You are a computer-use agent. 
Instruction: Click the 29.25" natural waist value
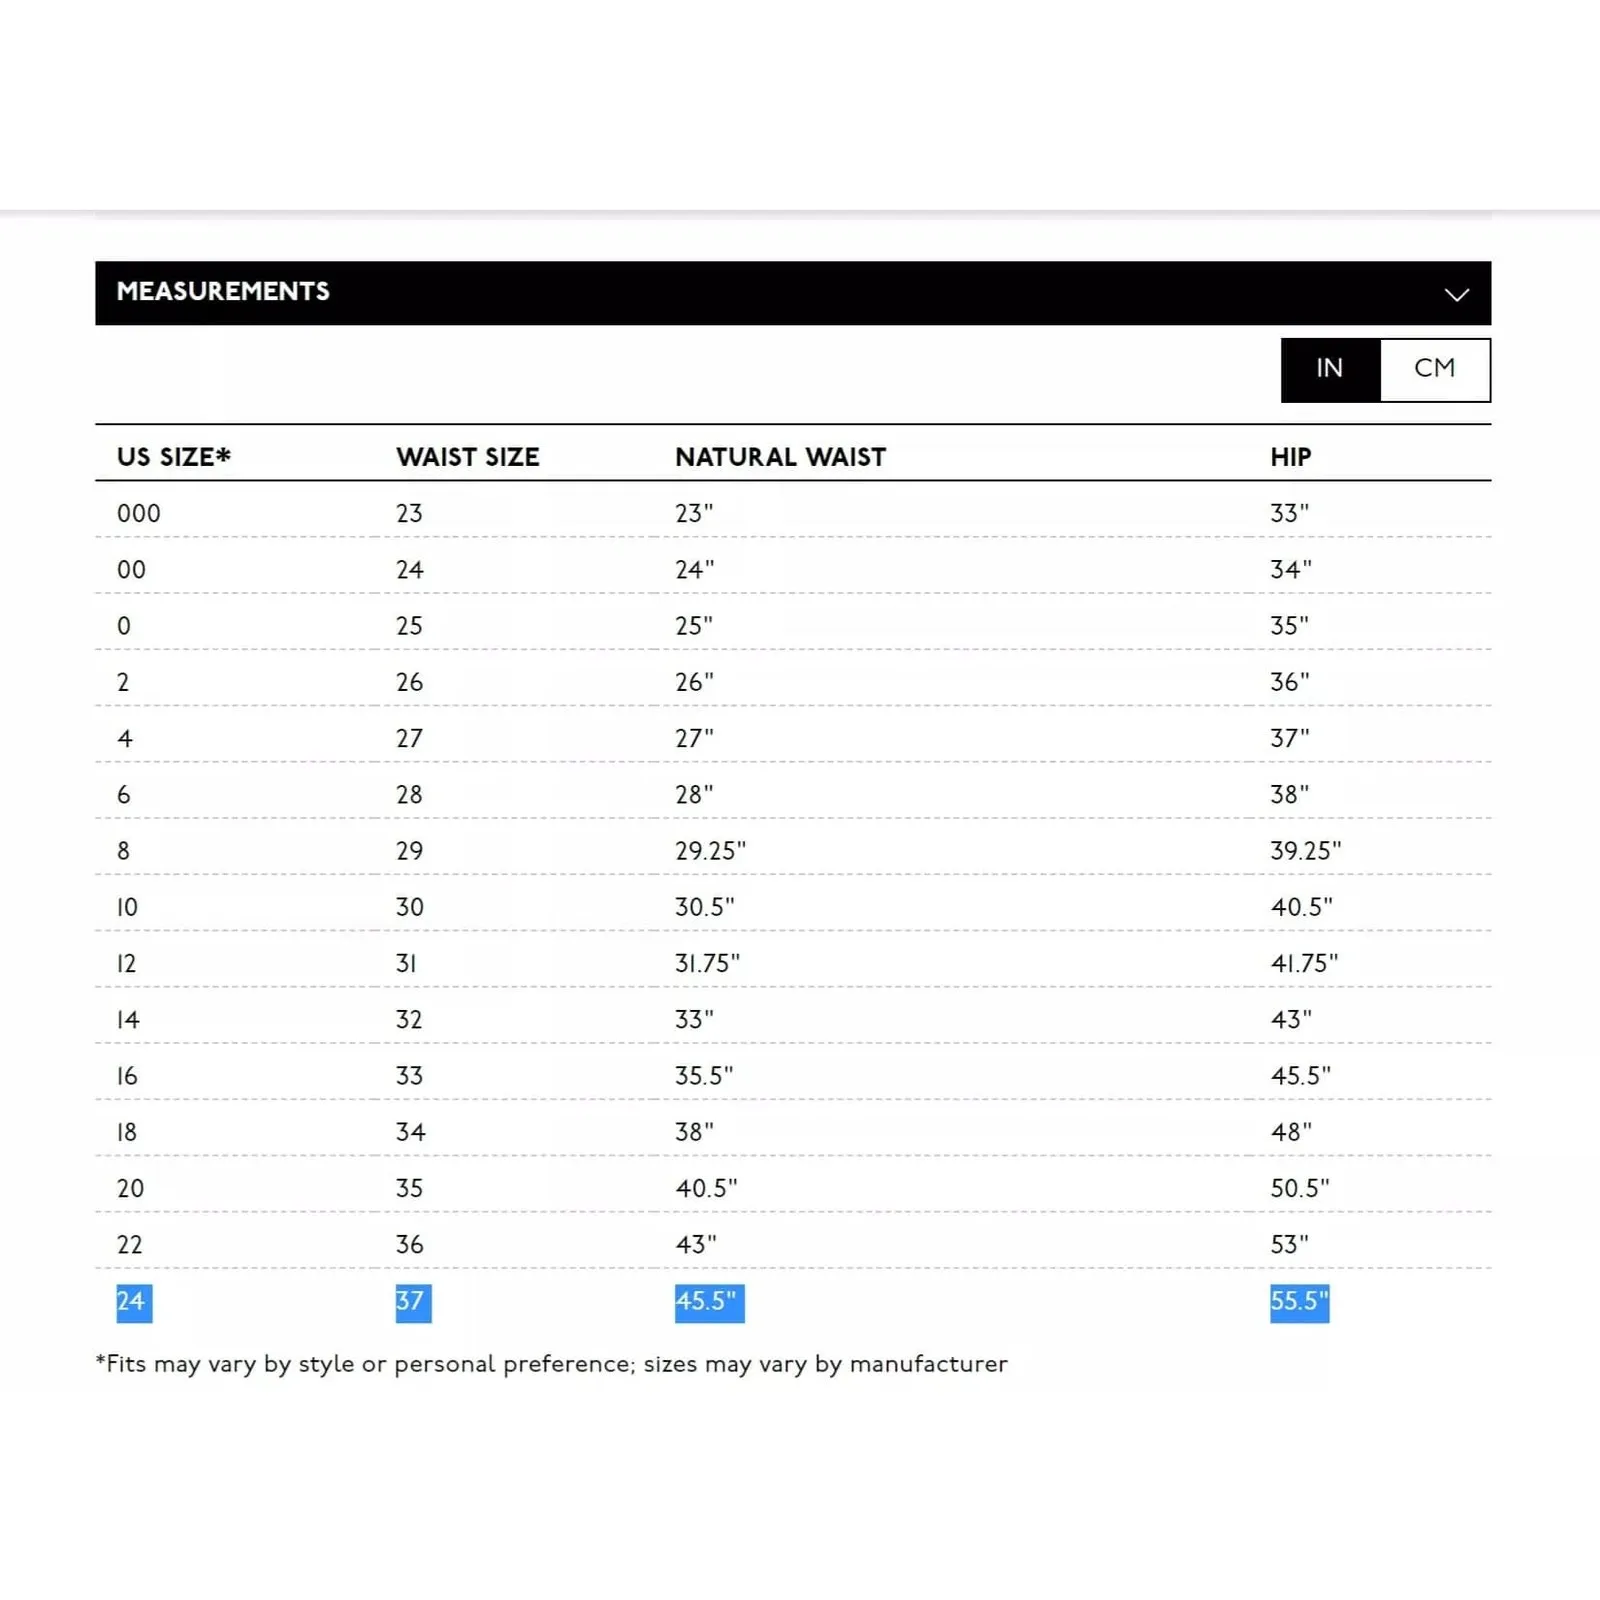pyautogui.click(x=710, y=851)
